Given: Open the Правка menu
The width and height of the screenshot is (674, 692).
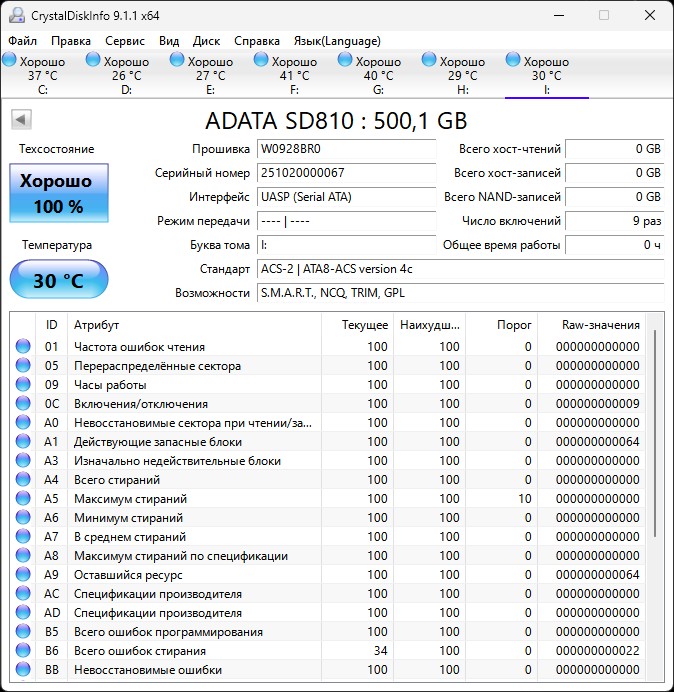Looking at the screenshot, I should (71, 41).
